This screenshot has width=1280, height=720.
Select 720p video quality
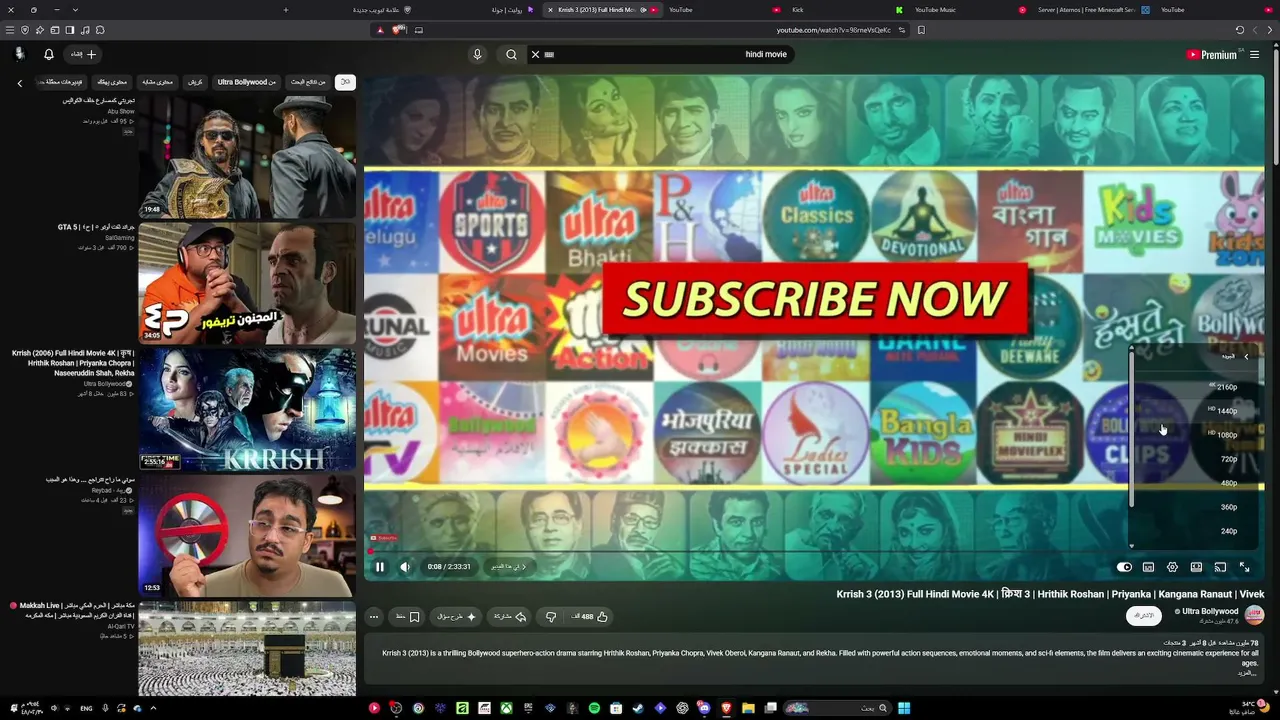pyautogui.click(x=1195, y=459)
